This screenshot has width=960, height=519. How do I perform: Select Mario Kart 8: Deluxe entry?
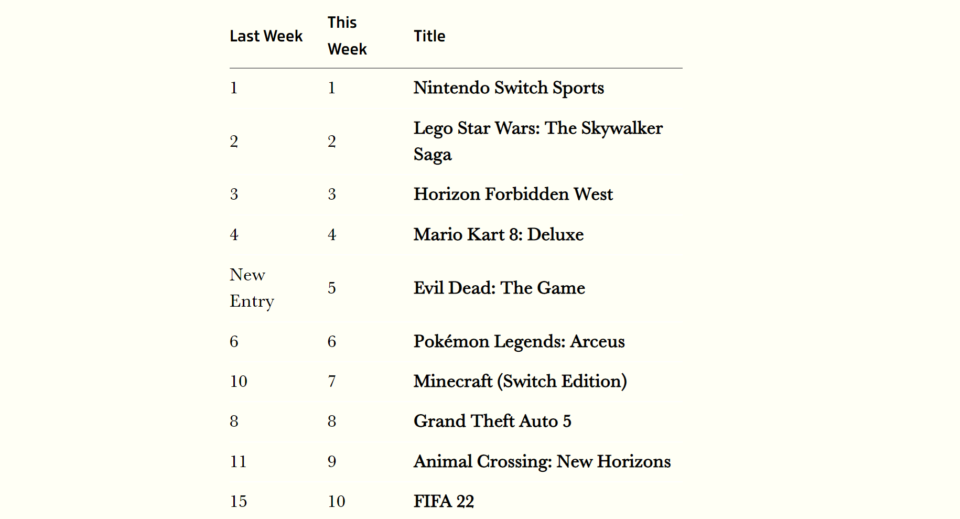pos(498,234)
